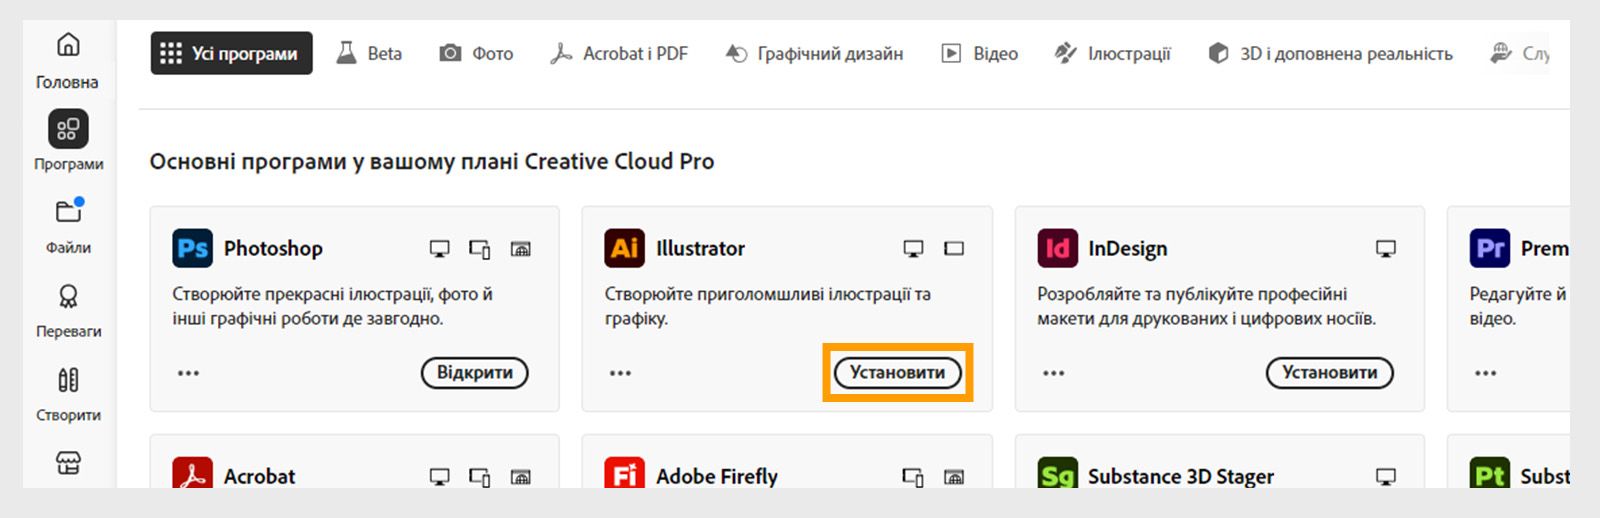Install InDesign with the Установити button
1600x518 pixels.
click(x=1330, y=372)
